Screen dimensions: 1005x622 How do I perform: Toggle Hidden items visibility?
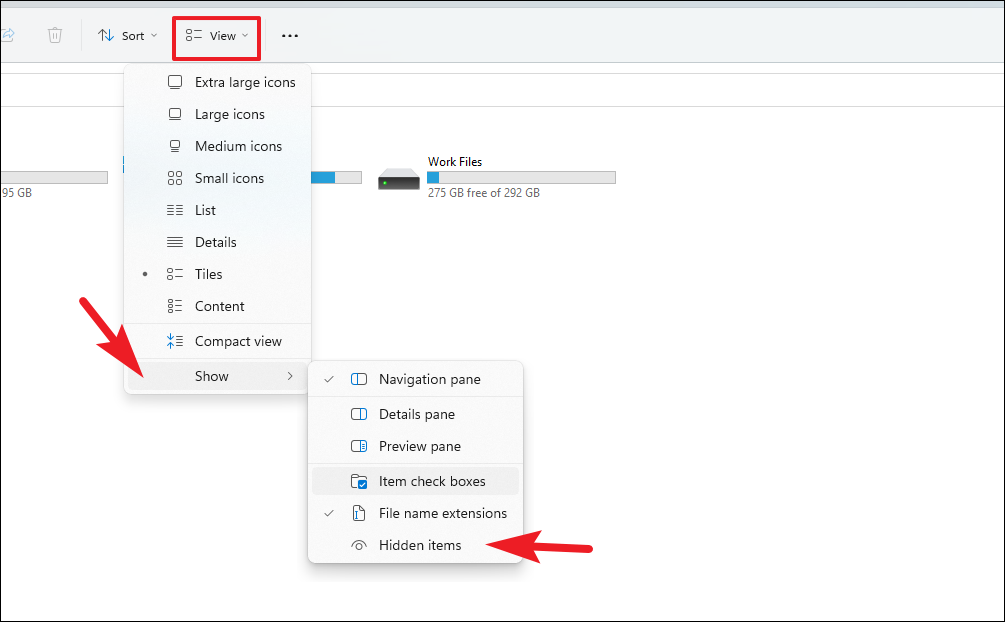(419, 546)
